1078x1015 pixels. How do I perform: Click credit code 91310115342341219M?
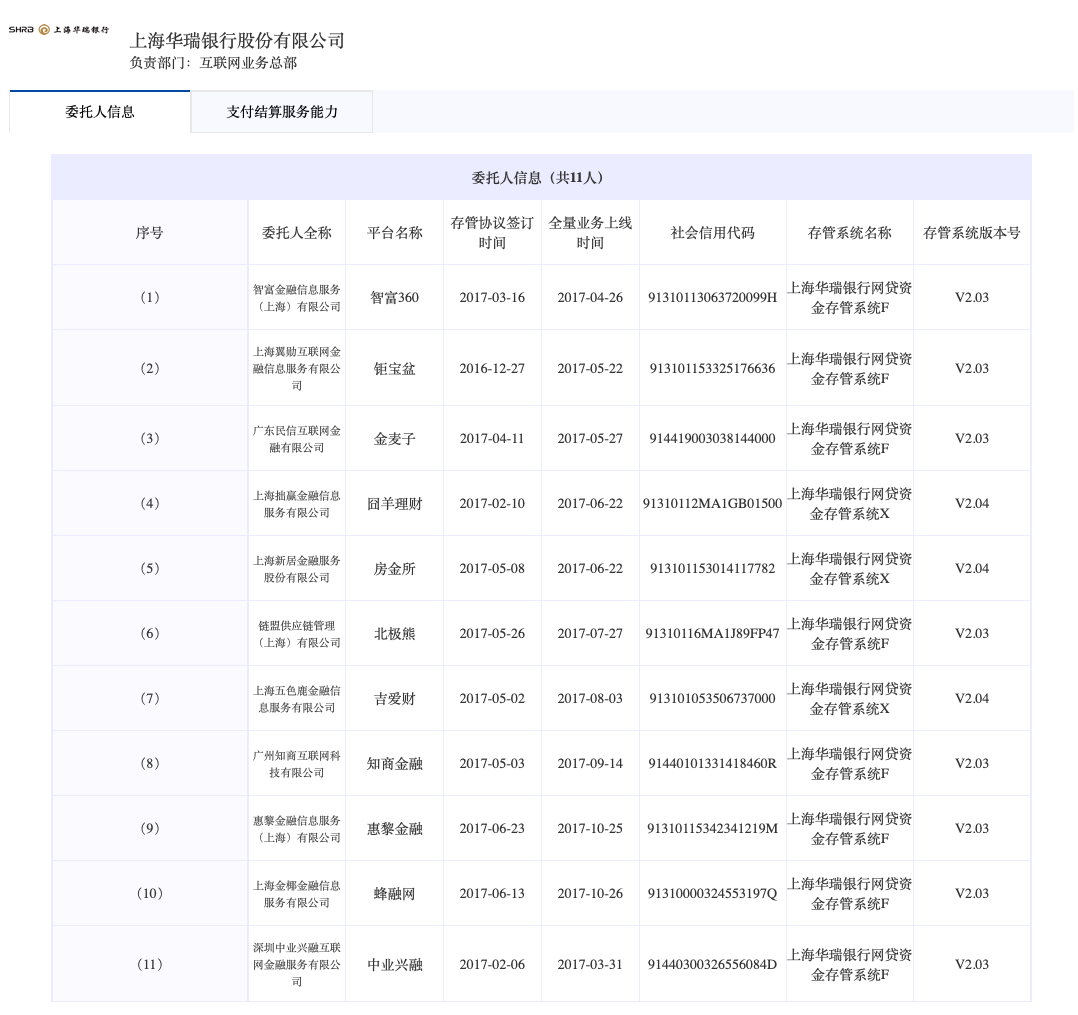coord(712,829)
